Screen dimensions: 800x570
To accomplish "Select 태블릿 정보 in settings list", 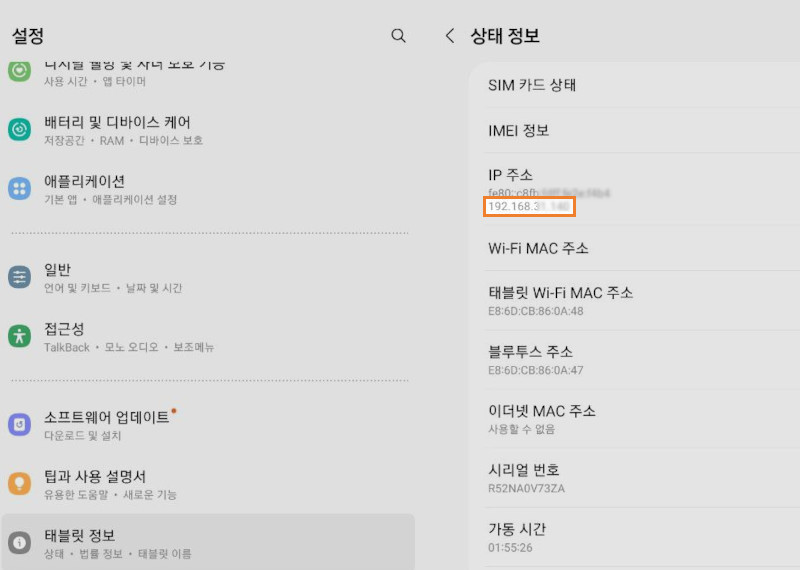I will pos(208,542).
